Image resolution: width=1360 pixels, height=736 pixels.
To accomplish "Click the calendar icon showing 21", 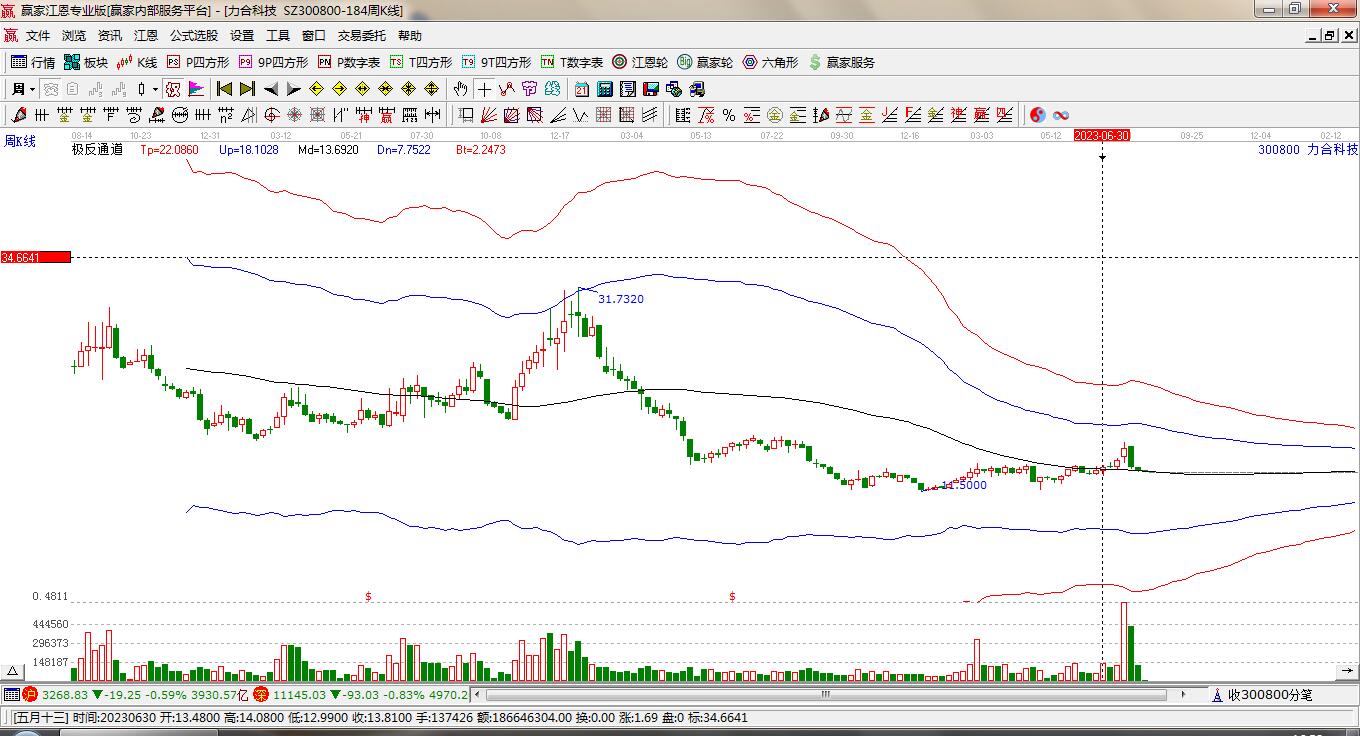I will pos(581,89).
